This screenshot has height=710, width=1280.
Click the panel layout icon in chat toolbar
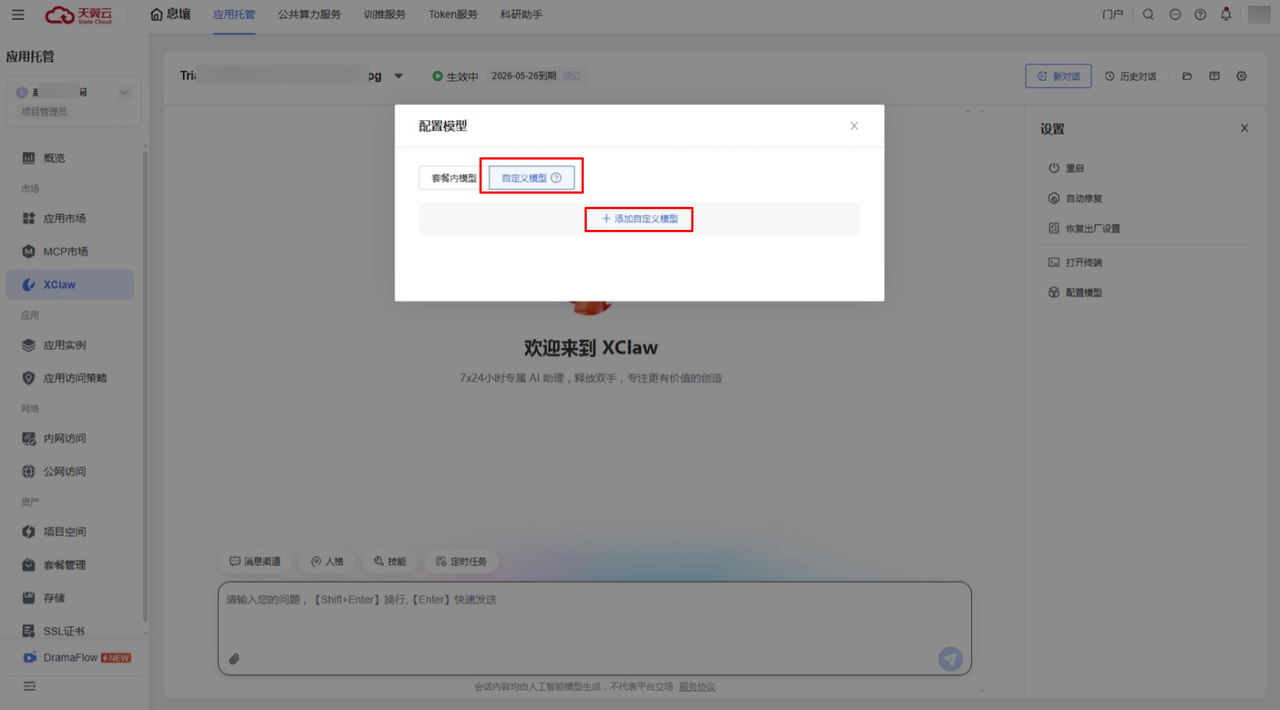point(1214,76)
